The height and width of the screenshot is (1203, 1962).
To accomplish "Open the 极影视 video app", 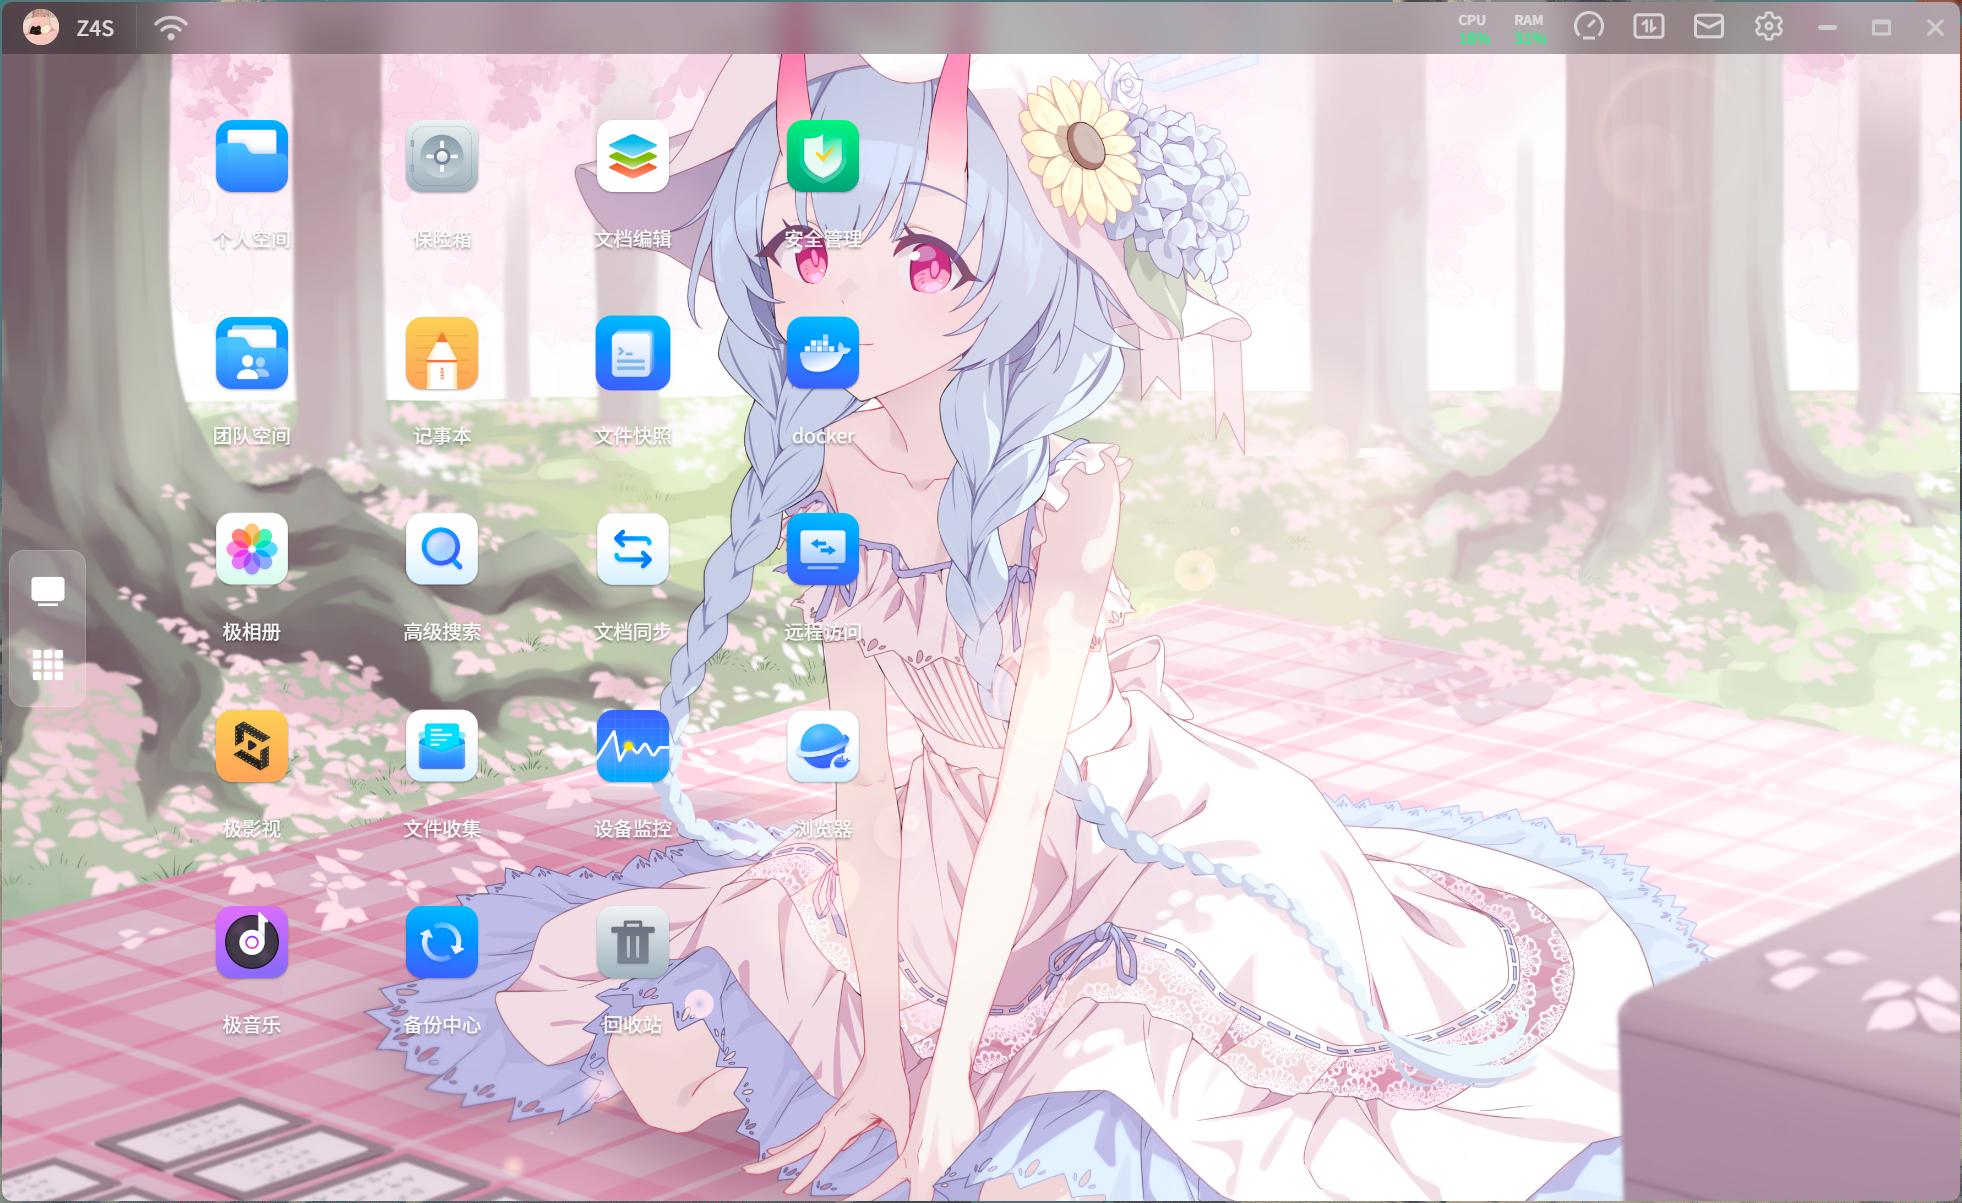I will pyautogui.click(x=252, y=746).
